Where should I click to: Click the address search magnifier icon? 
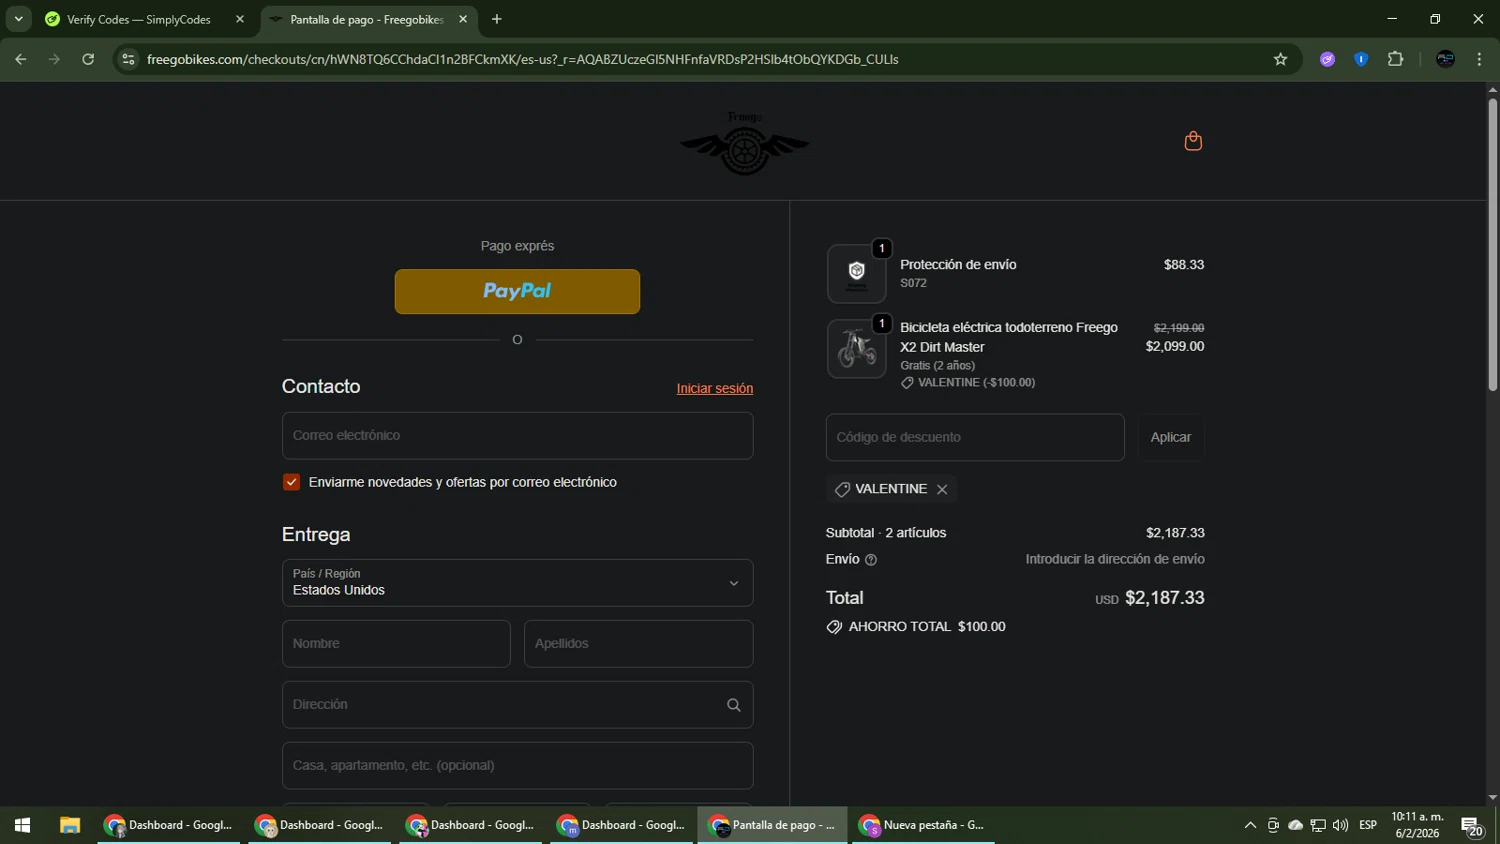733,705
